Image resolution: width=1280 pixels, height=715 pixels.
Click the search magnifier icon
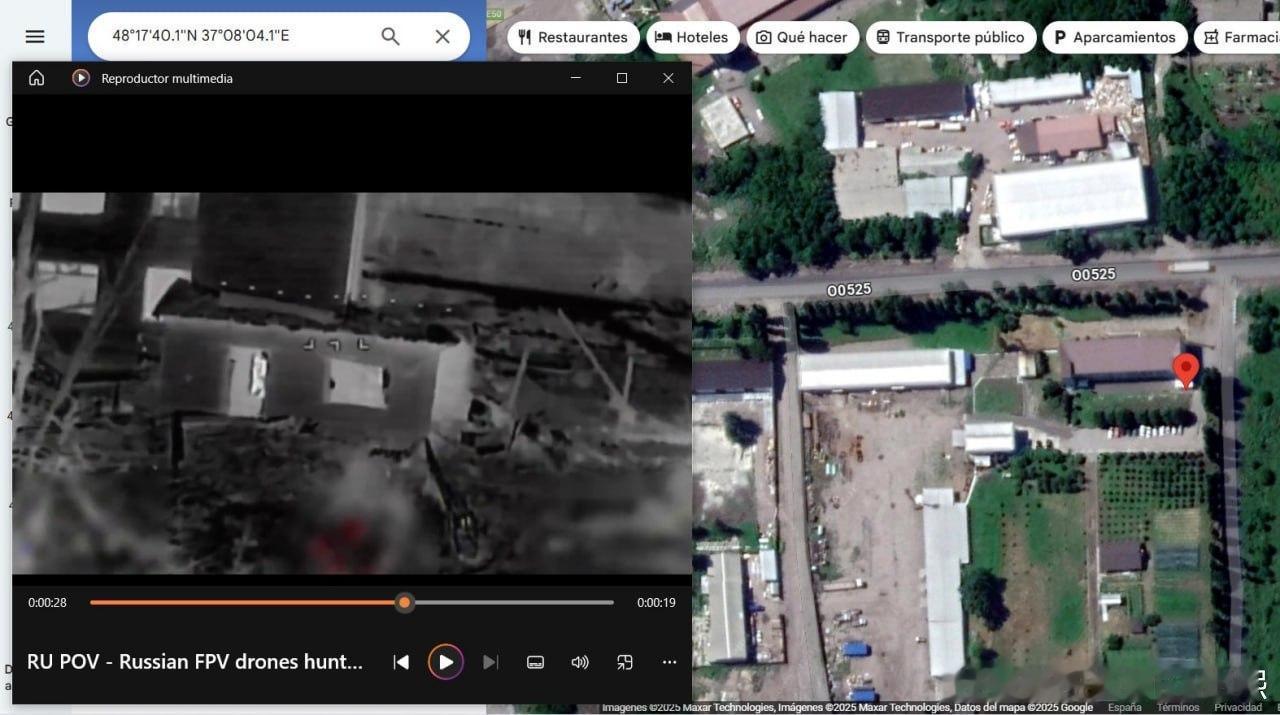[x=390, y=37]
